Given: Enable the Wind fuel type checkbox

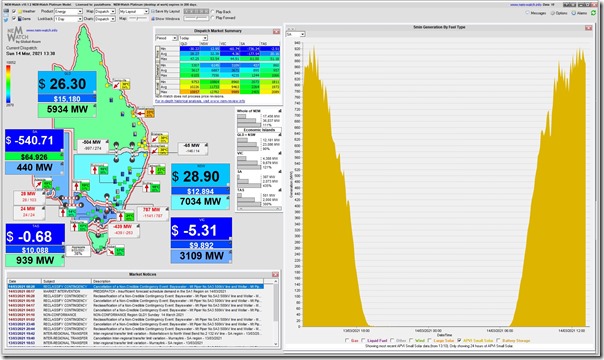Looking at the screenshot, I should click(x=411, y=340).
